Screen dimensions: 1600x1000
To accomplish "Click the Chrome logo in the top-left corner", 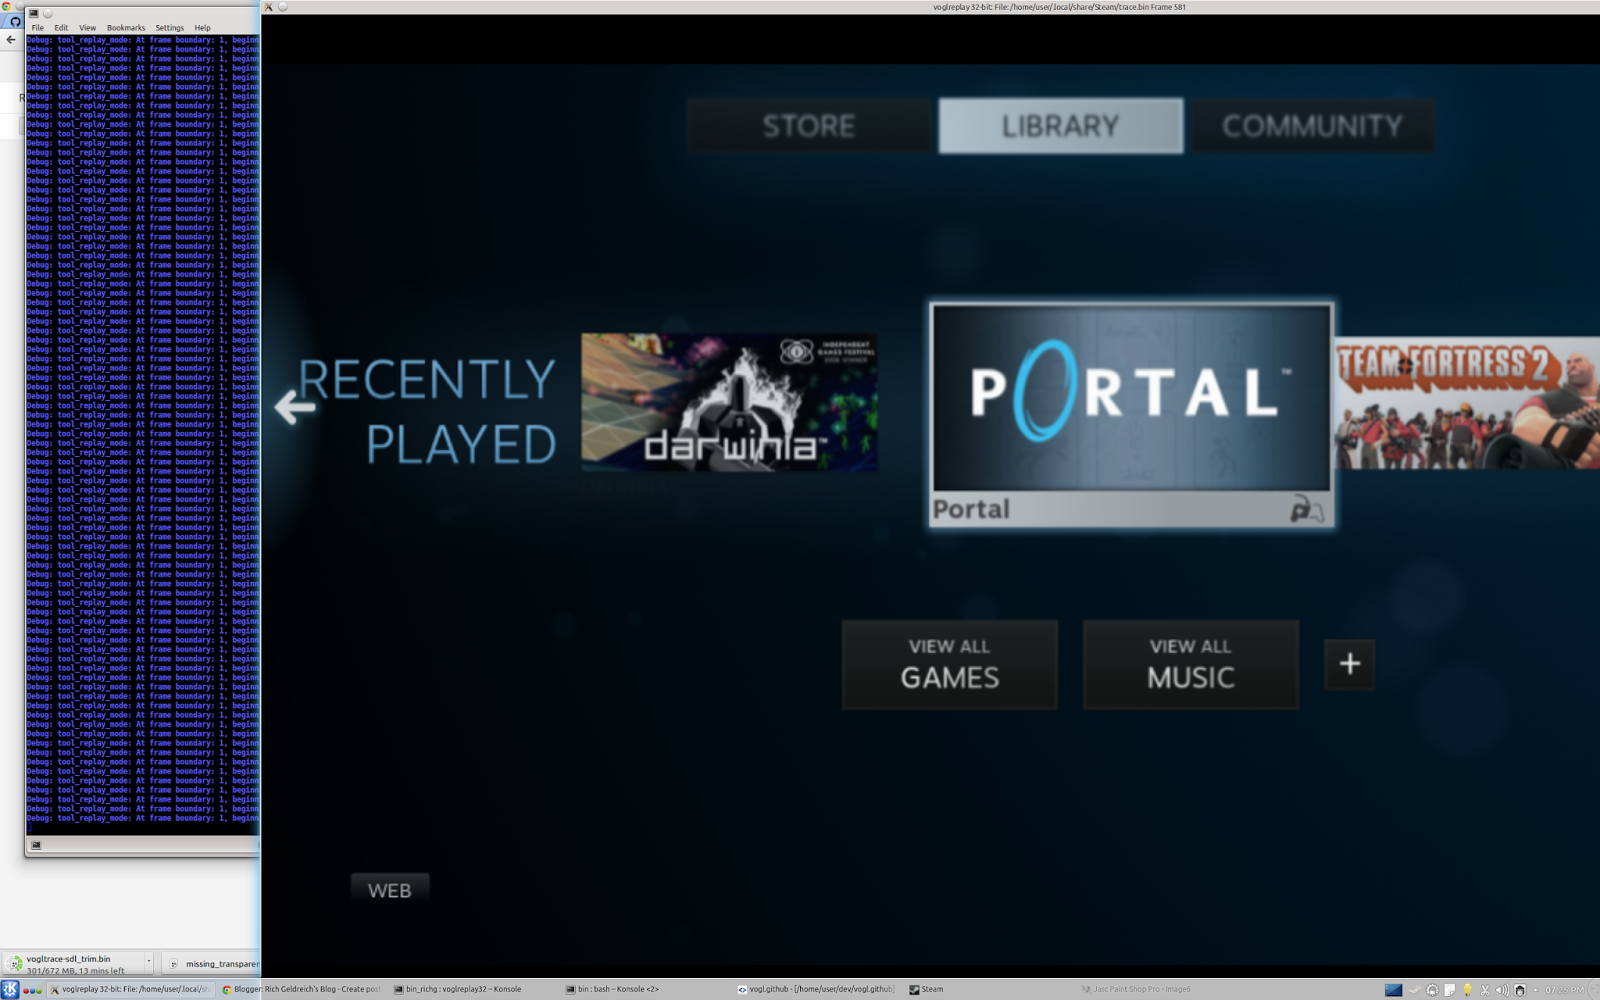I will (x=5, y=6).
